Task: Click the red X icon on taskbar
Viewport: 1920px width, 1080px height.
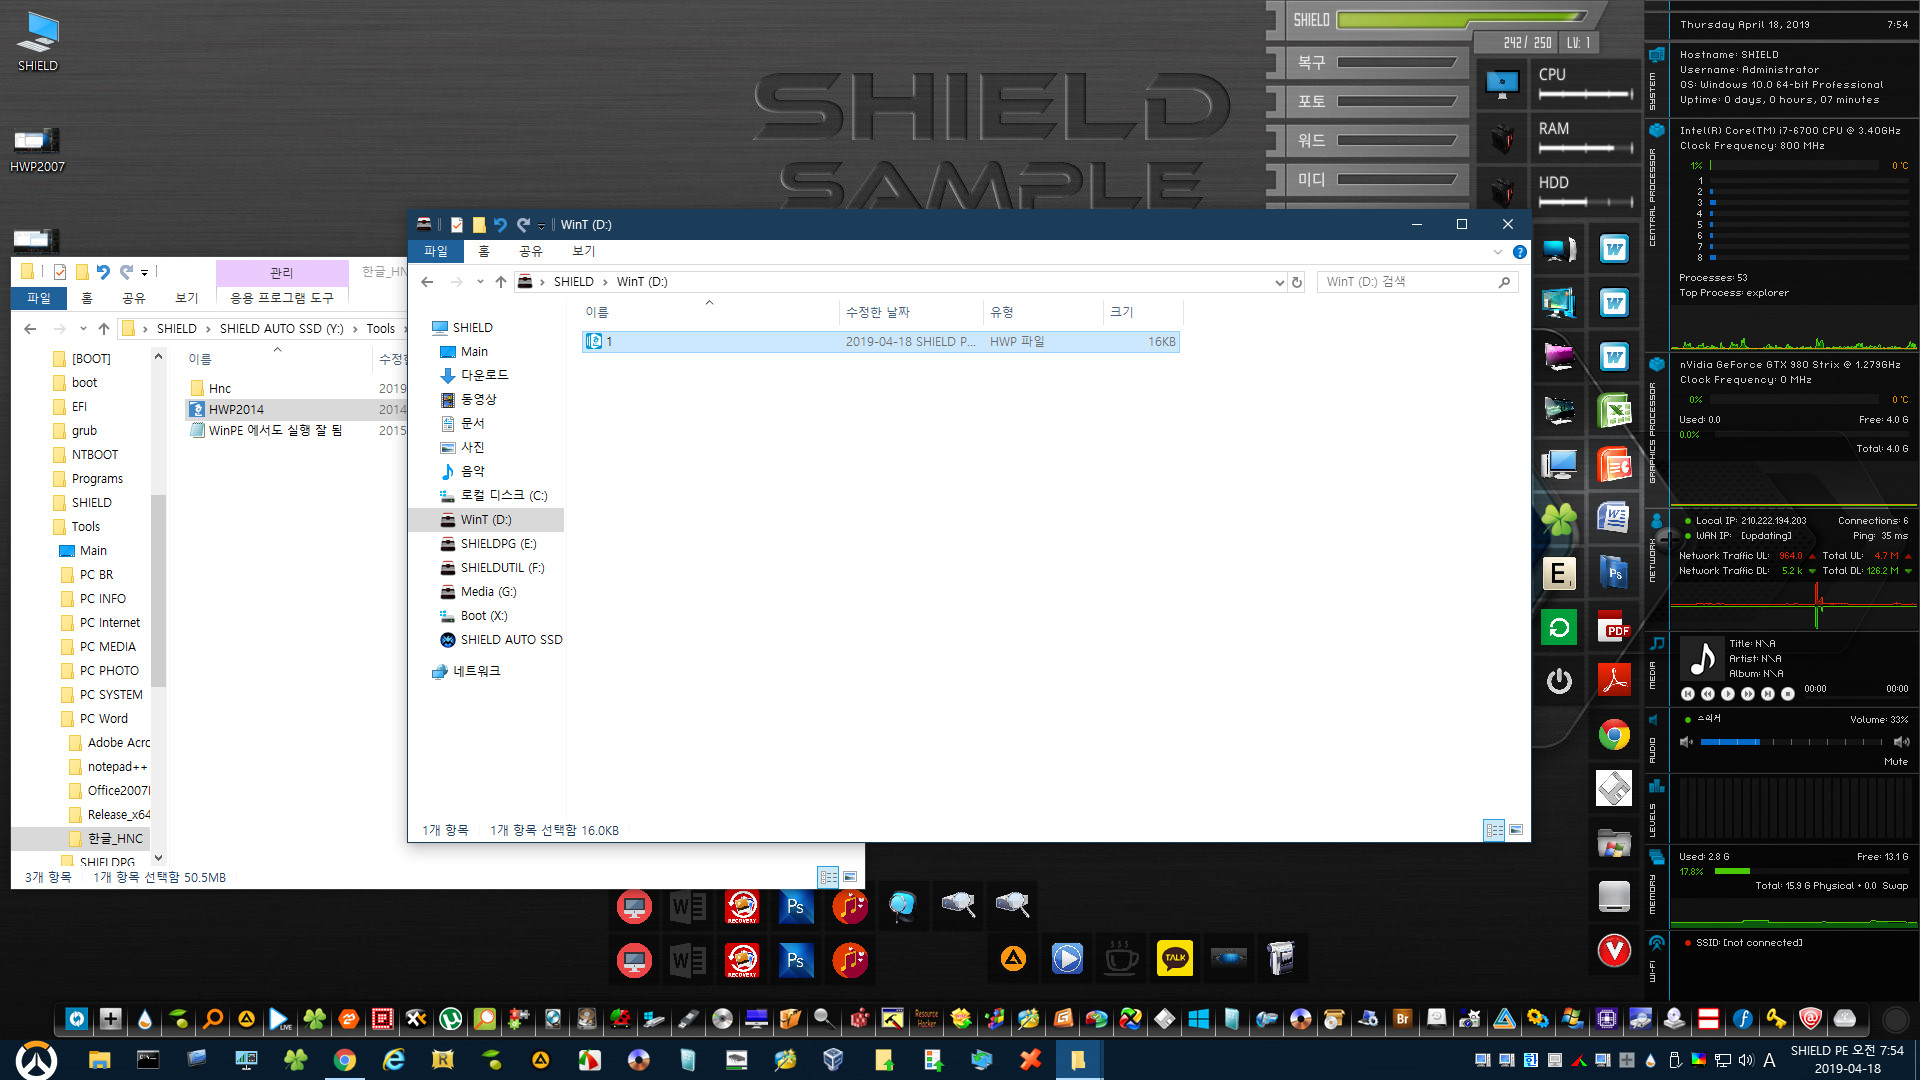Action: pyautogui.click(x=1030, y=1060)
